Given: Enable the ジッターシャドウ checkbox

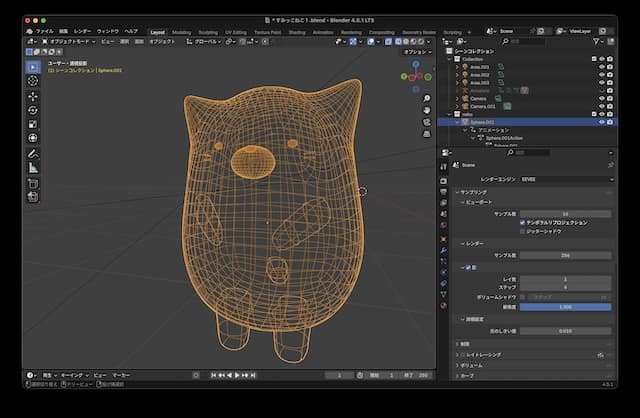Looking at the screenshot, I should (x=522, y=230).
